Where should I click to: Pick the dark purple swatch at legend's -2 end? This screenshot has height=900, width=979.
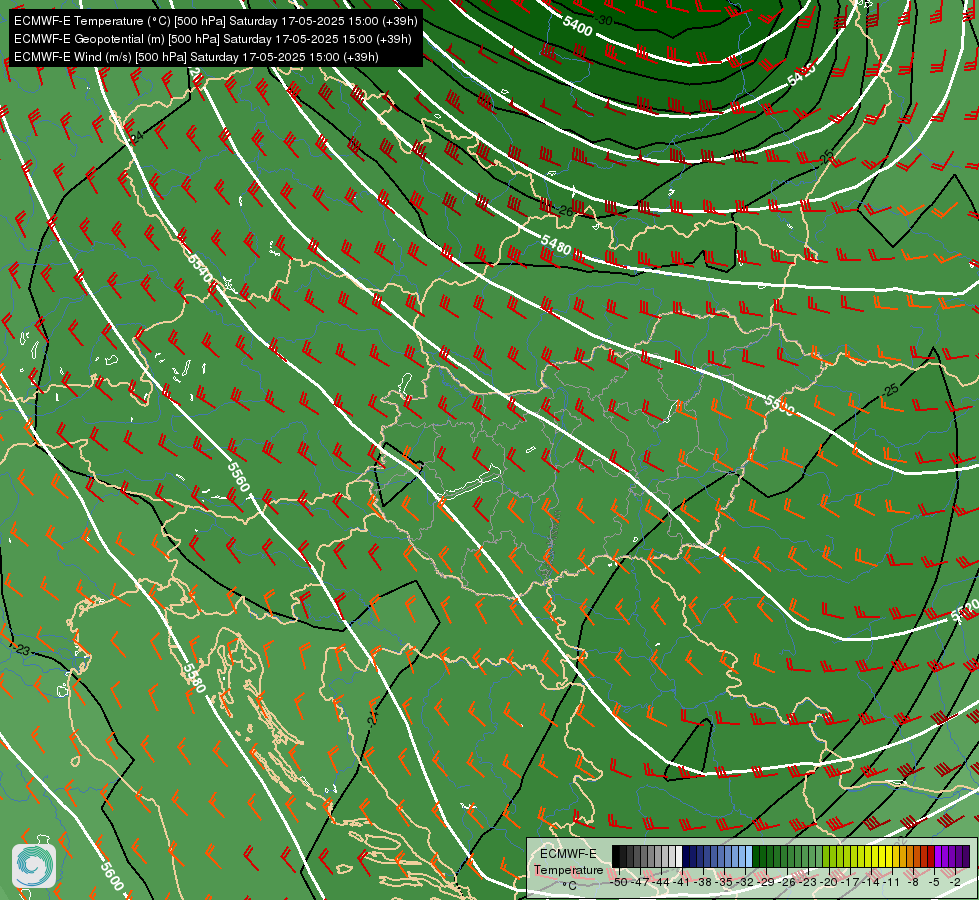pos(966,856)
